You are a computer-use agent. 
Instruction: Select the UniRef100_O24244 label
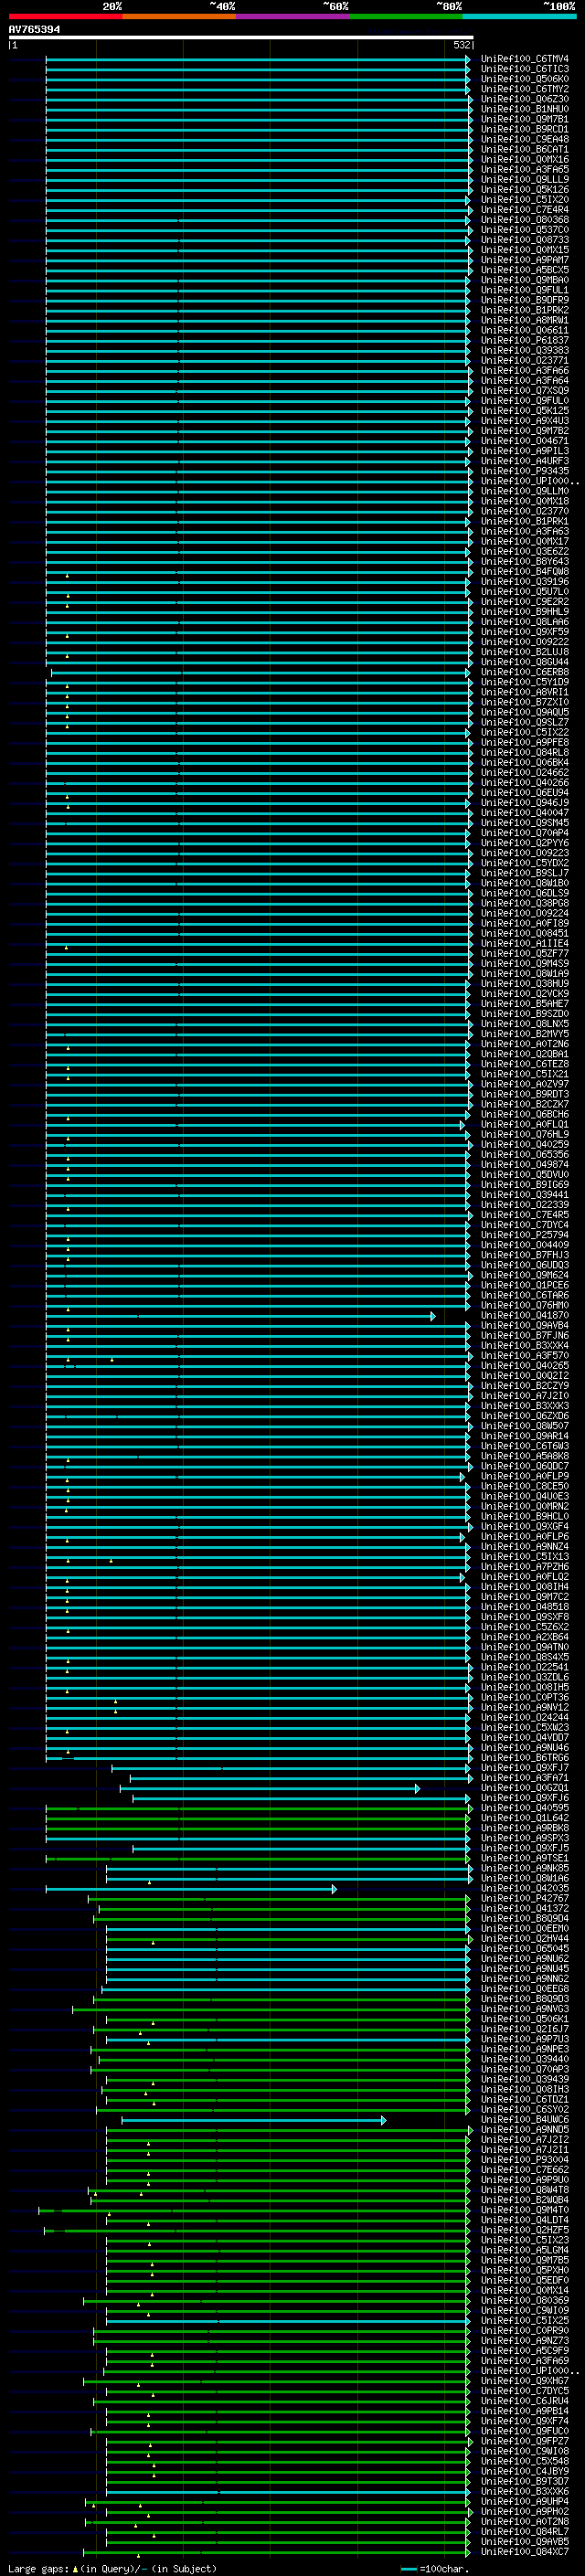point(525,1717)
